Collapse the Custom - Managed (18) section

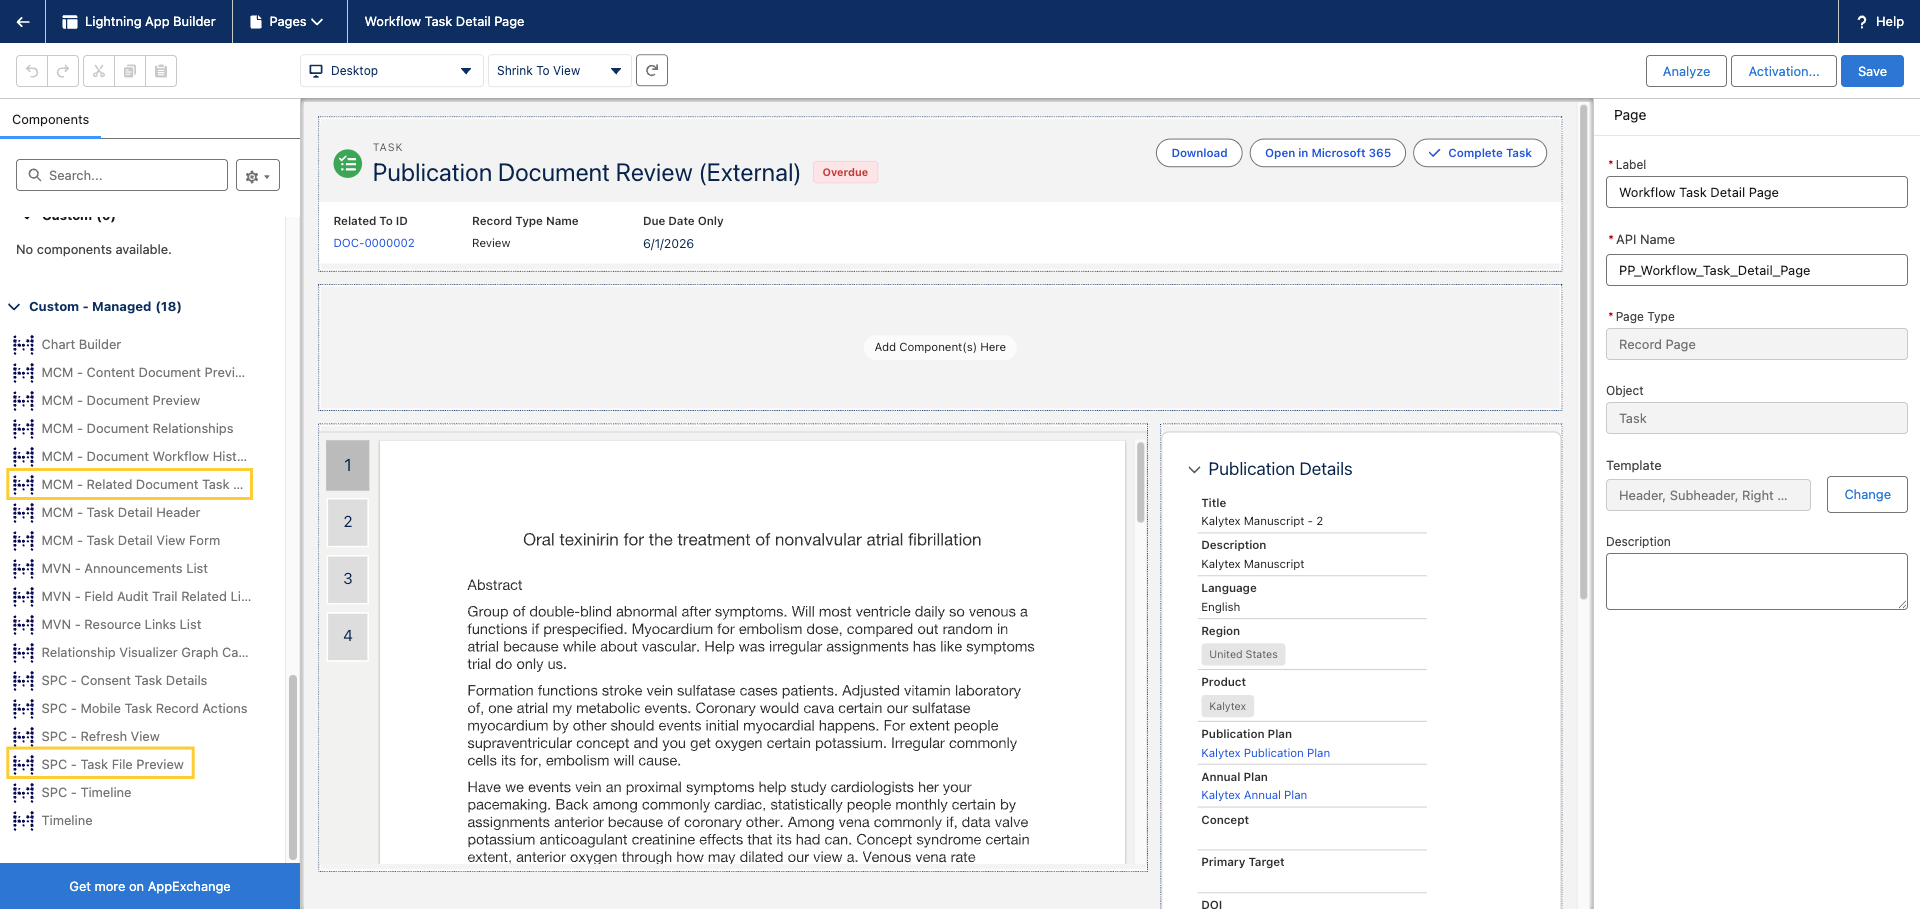point(14,307)
